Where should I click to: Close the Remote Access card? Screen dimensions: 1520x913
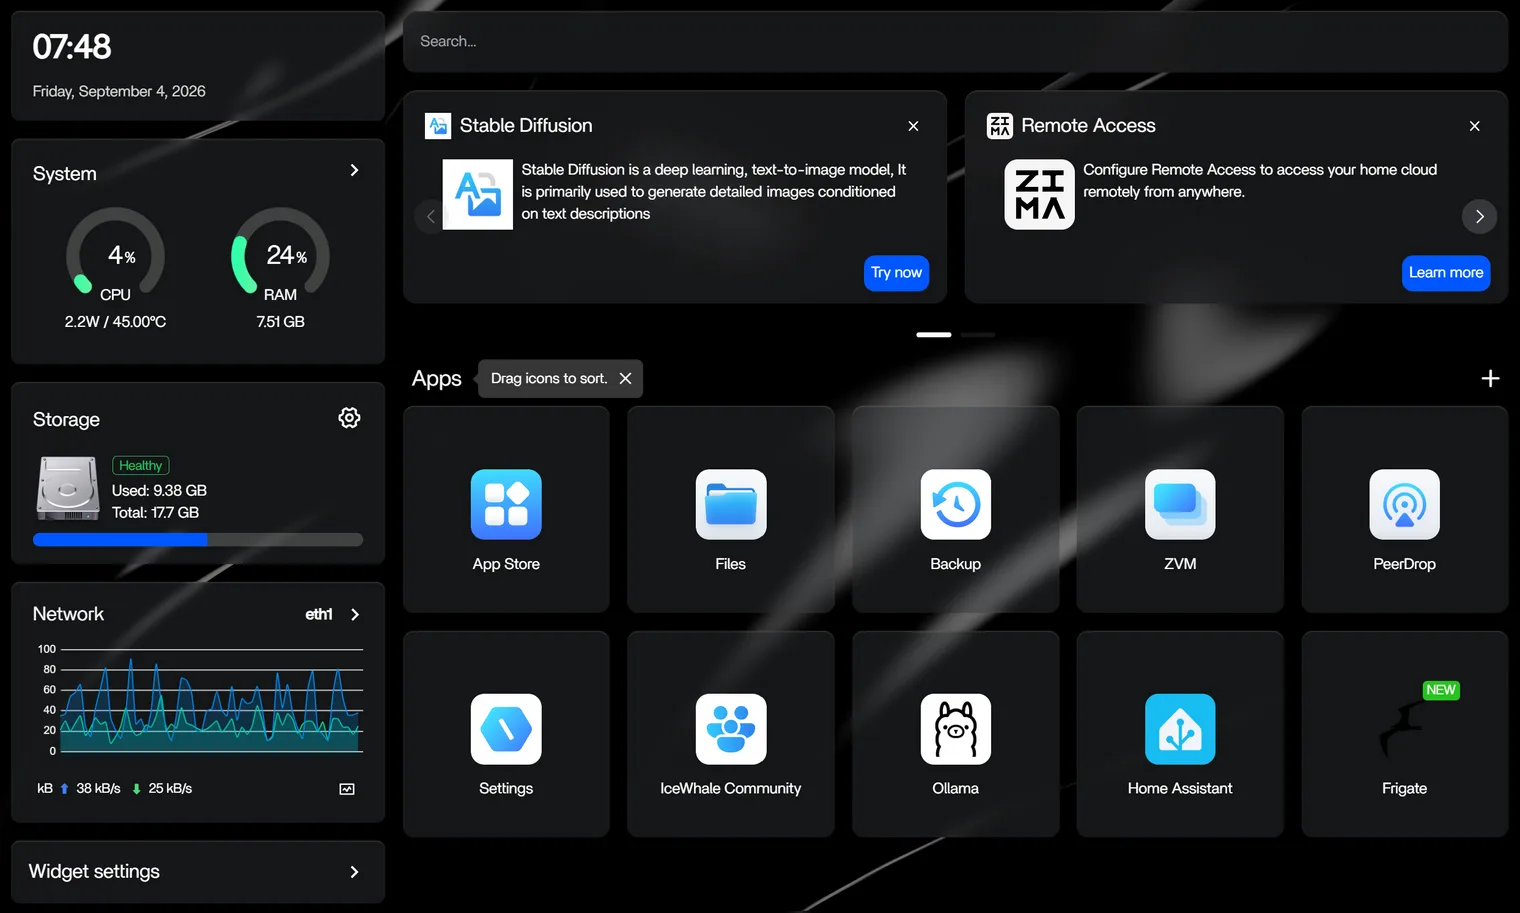pos(1475,126)
